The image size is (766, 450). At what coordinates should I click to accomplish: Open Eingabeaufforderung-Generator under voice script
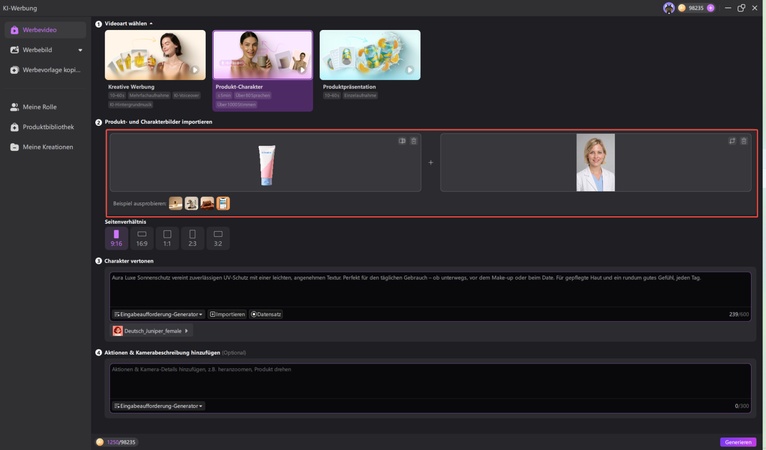pos(158,314)
